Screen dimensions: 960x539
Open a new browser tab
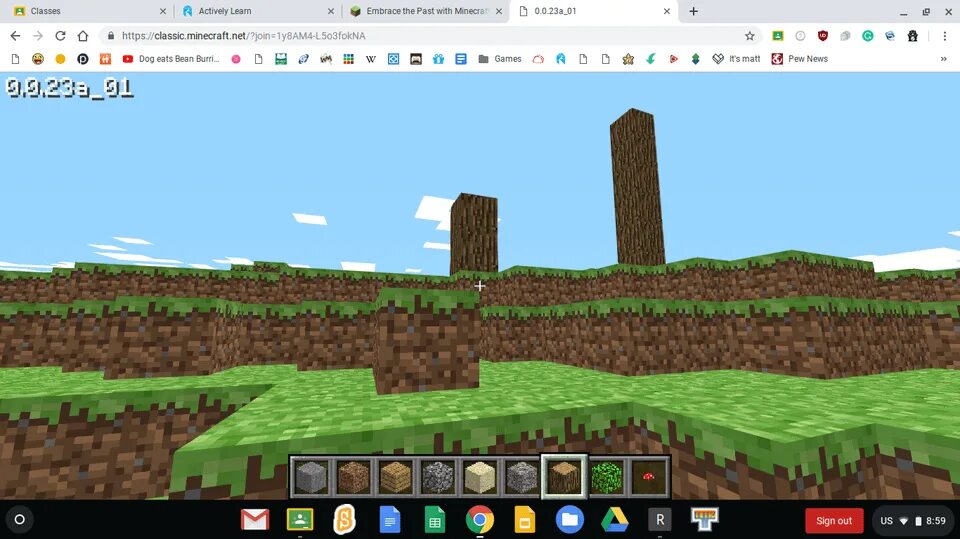tap(693, 11)
